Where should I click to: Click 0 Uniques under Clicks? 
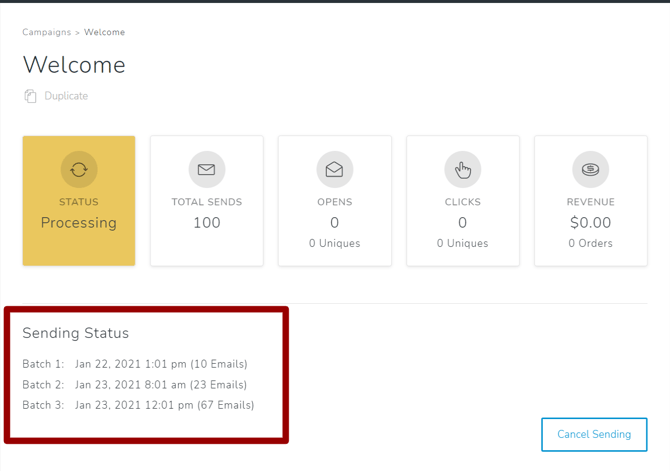462,243
